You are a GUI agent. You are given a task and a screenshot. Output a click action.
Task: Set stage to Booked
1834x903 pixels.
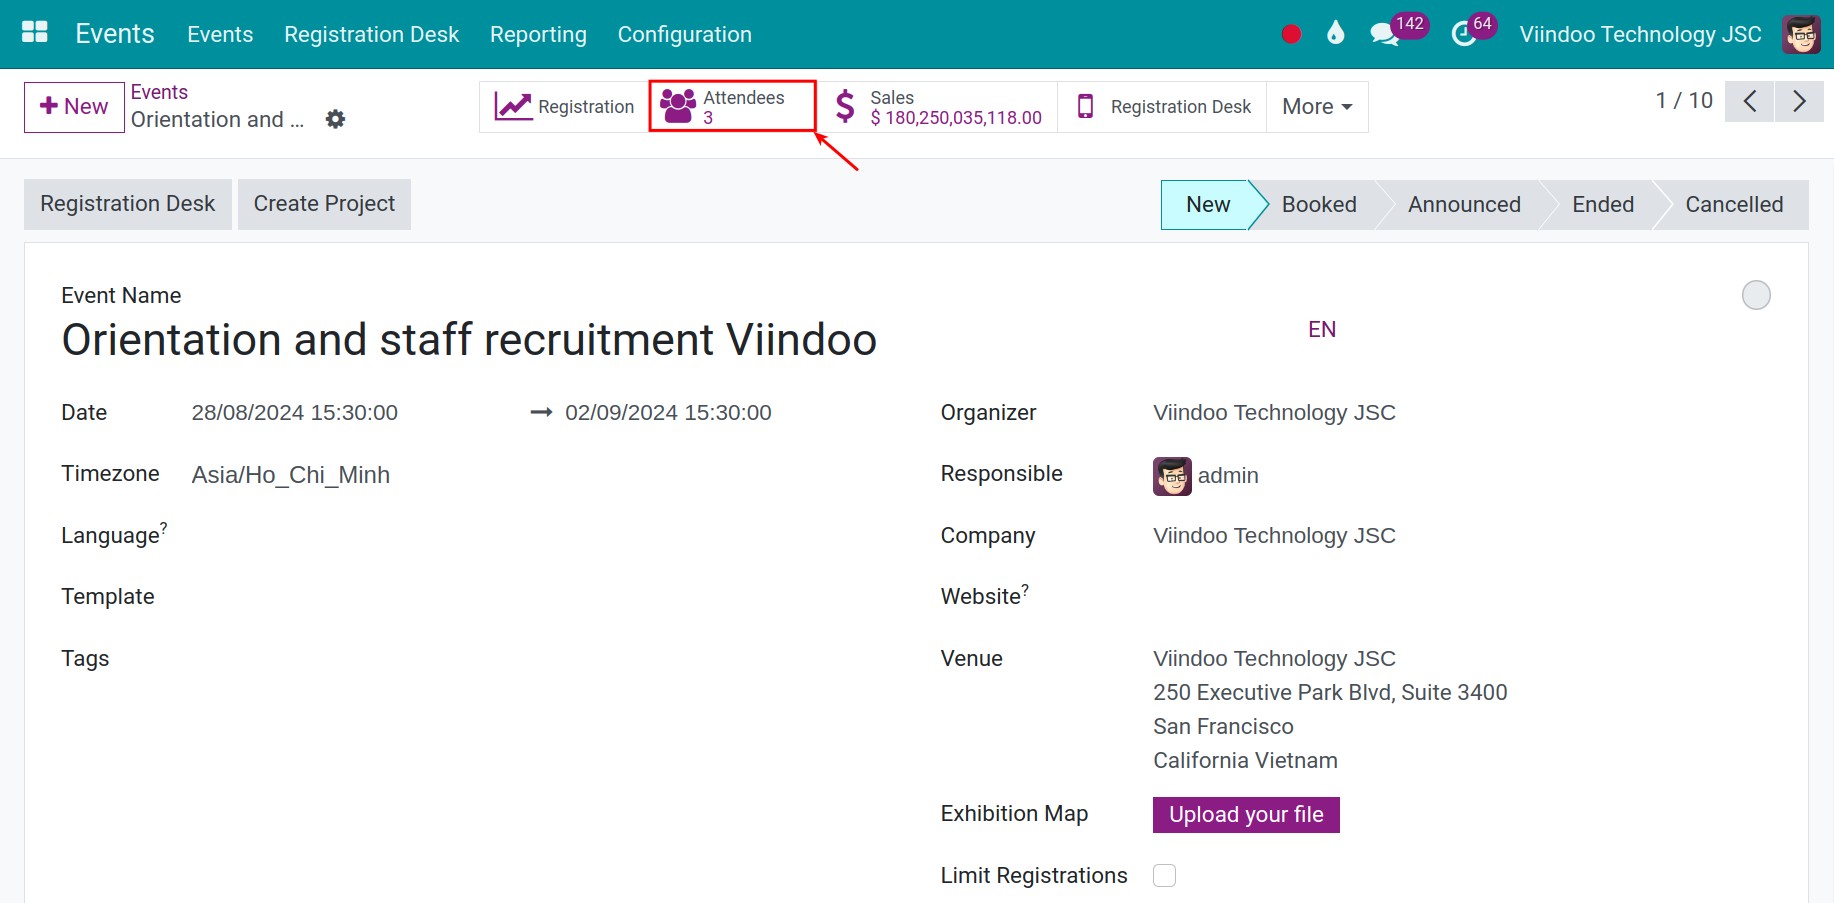point(1319,205)
